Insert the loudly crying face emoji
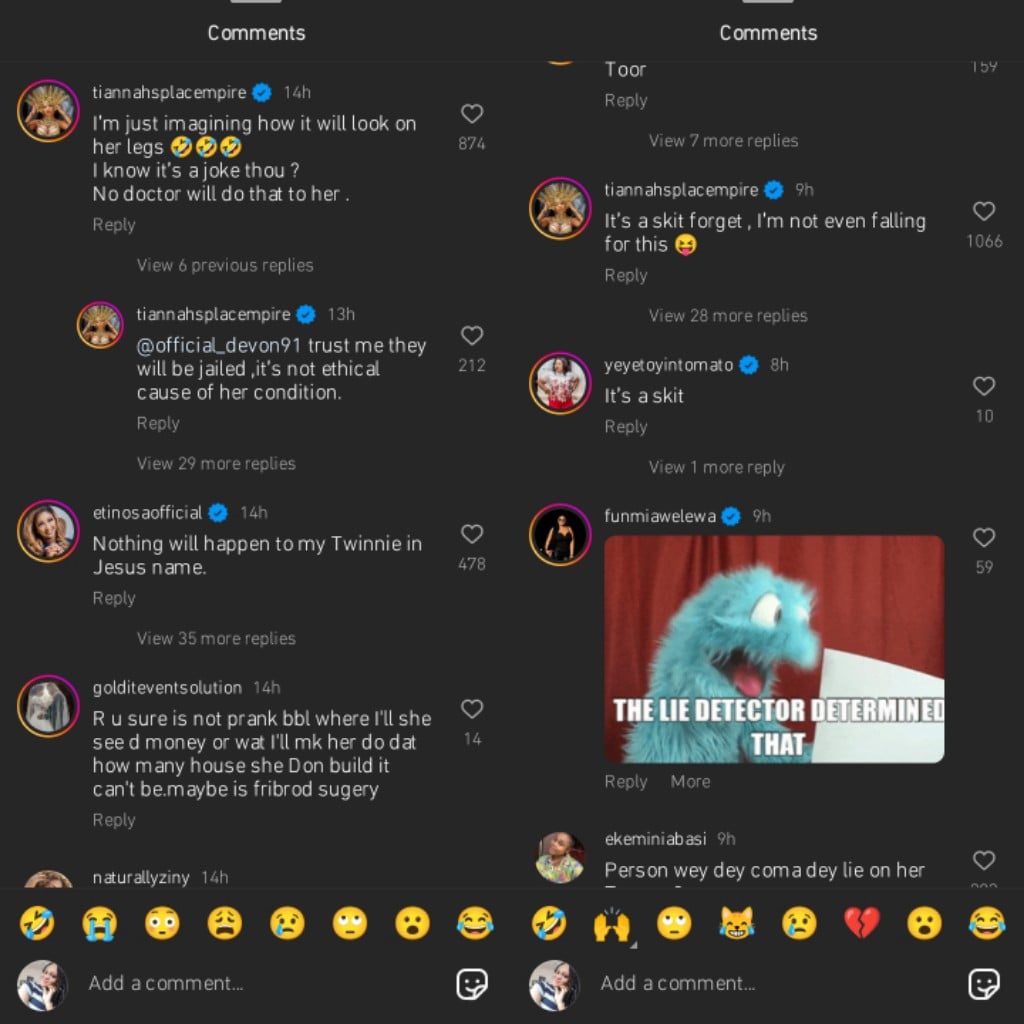Screen dimensions: 1024x1024 coord(99,923)
